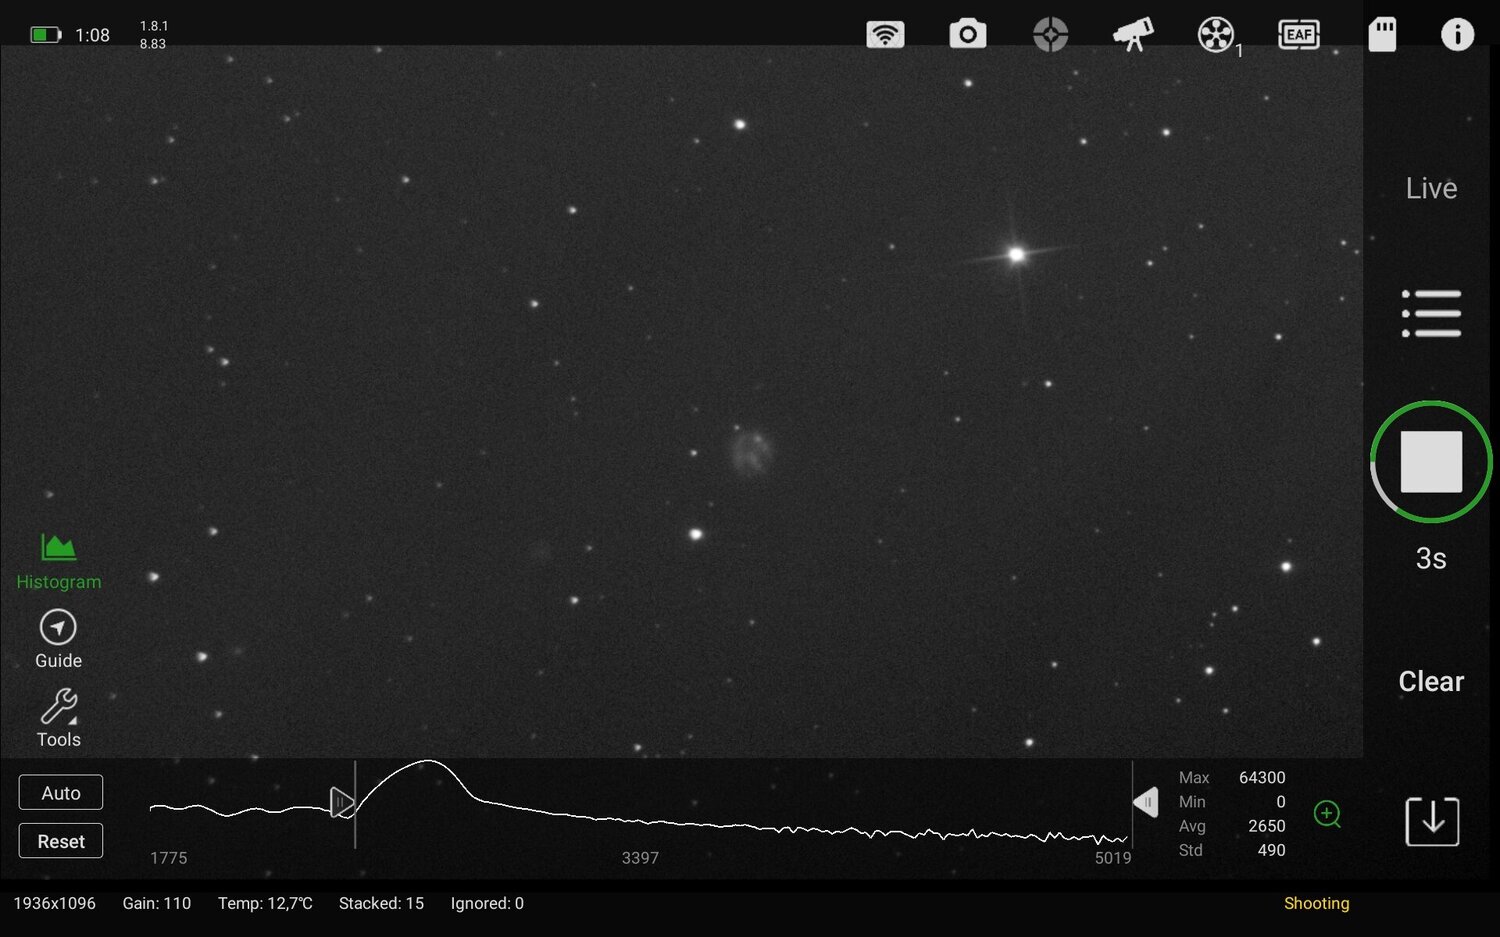Image resolution: width=1500 pixels, height=937 pixels.
Task: Open the WiFi connection settings
Action: pos(884,34)
